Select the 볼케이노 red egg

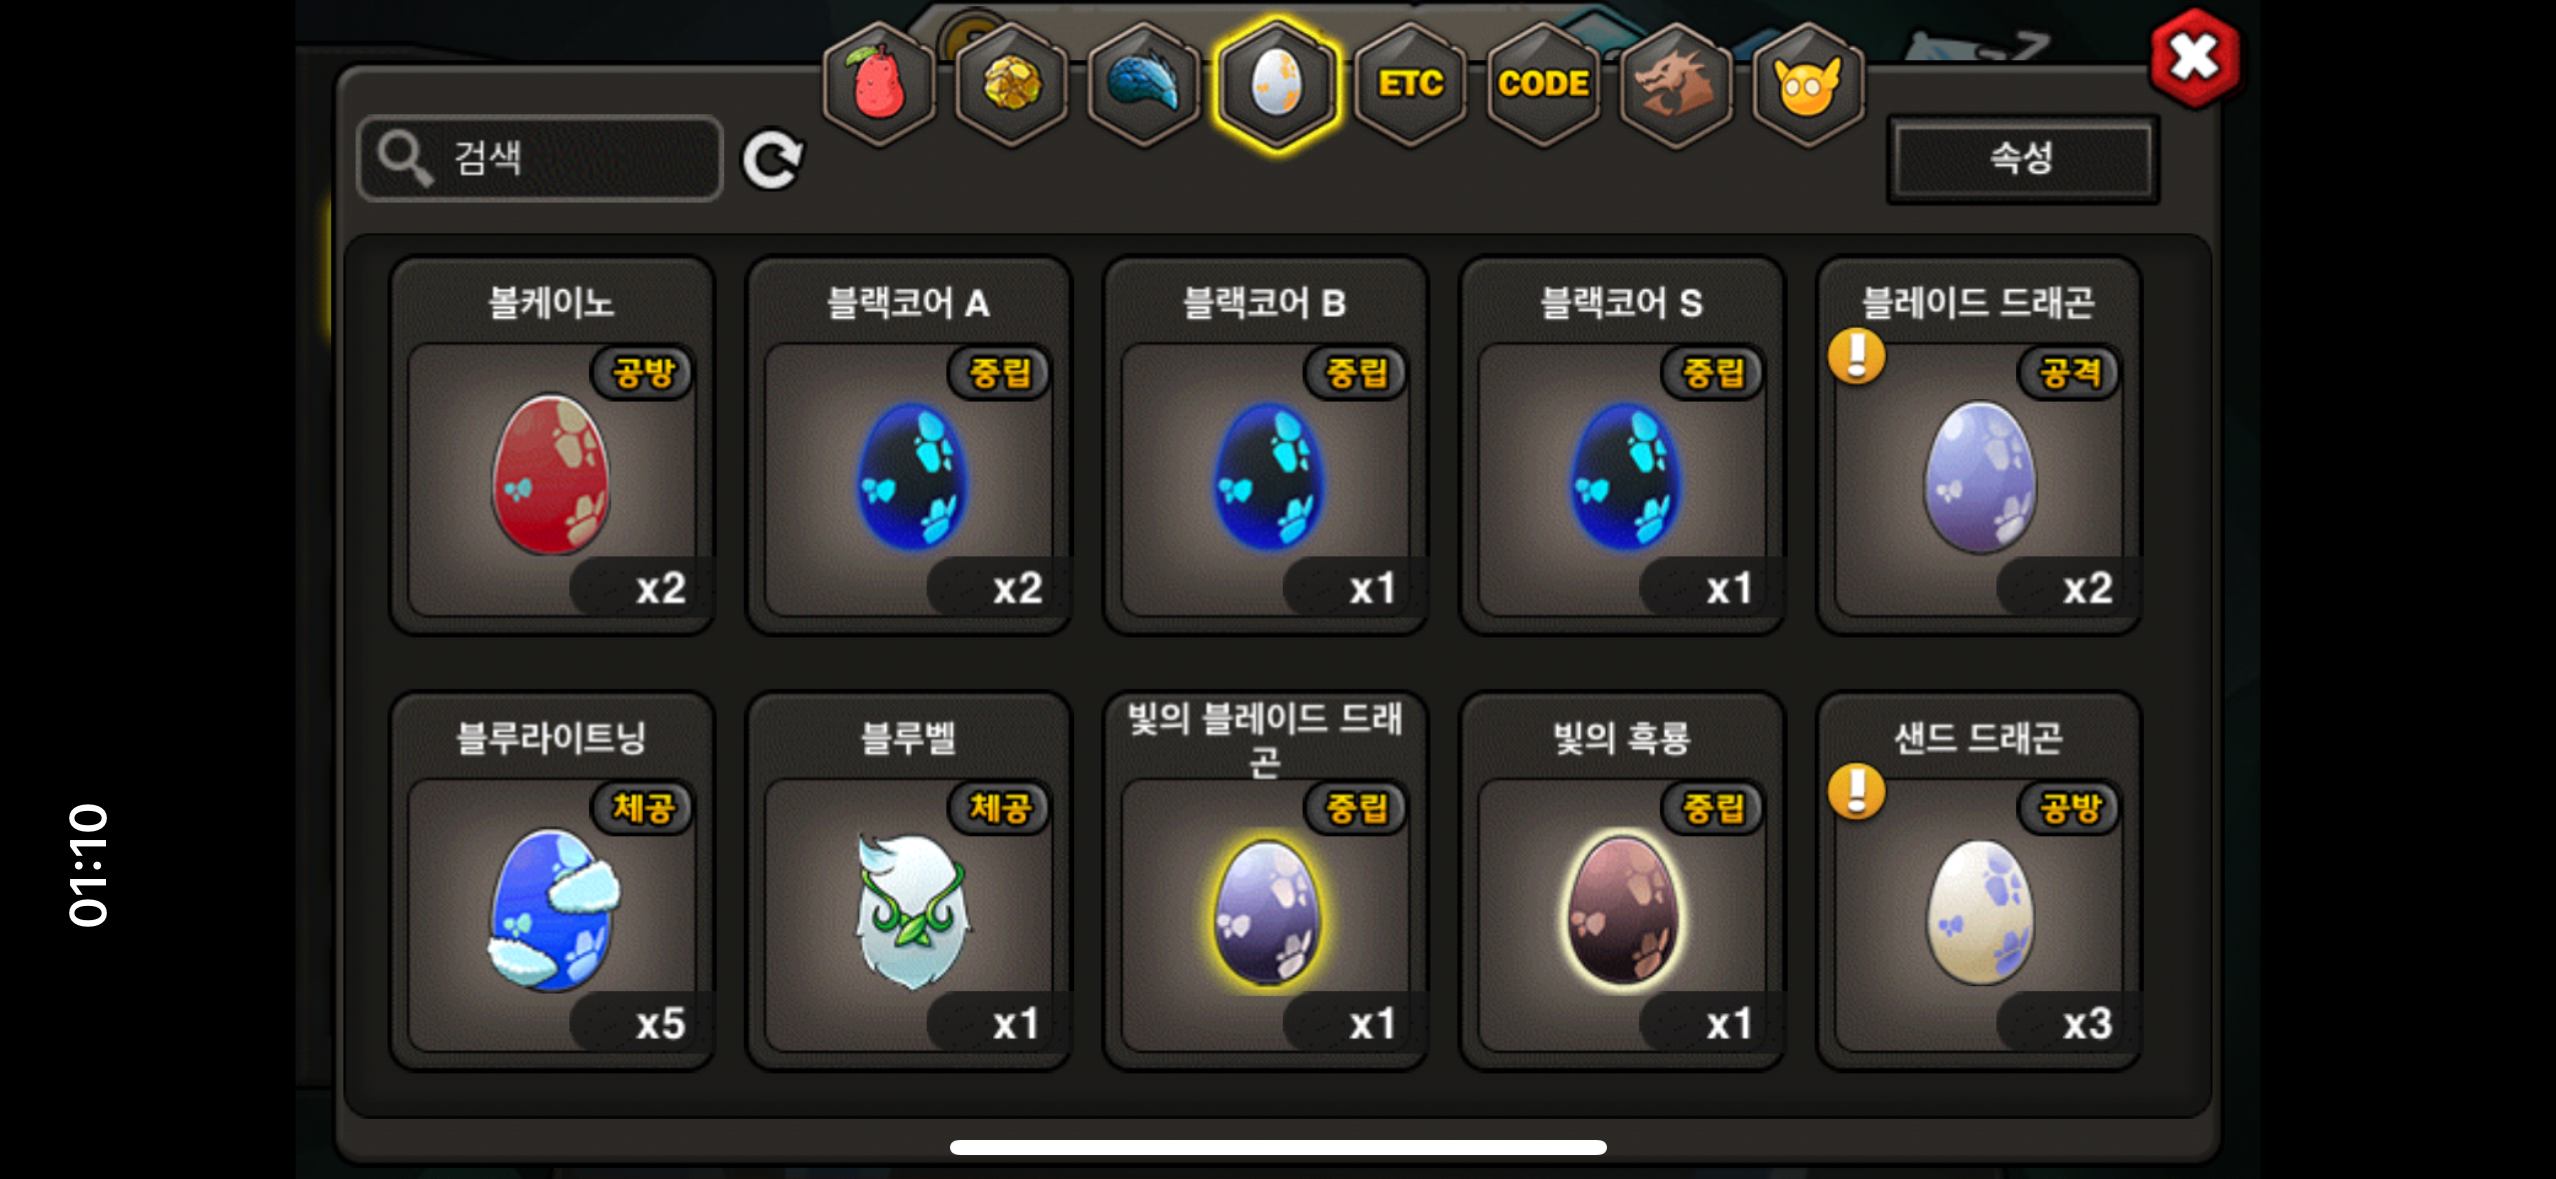pyautogui.click(x=552, y=446)
